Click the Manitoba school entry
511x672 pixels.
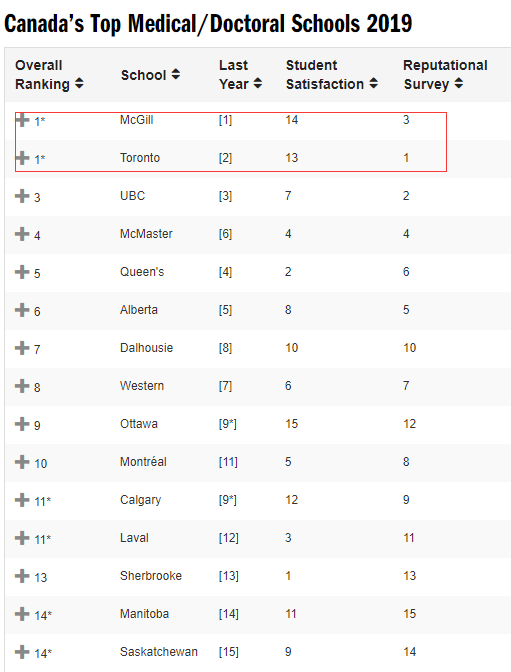click(x=144, y=614)
